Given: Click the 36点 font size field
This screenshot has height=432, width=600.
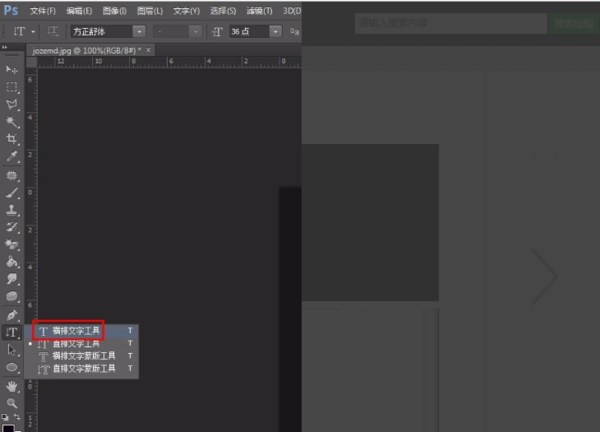Looking at the screenshot, I should coord(249,32).
